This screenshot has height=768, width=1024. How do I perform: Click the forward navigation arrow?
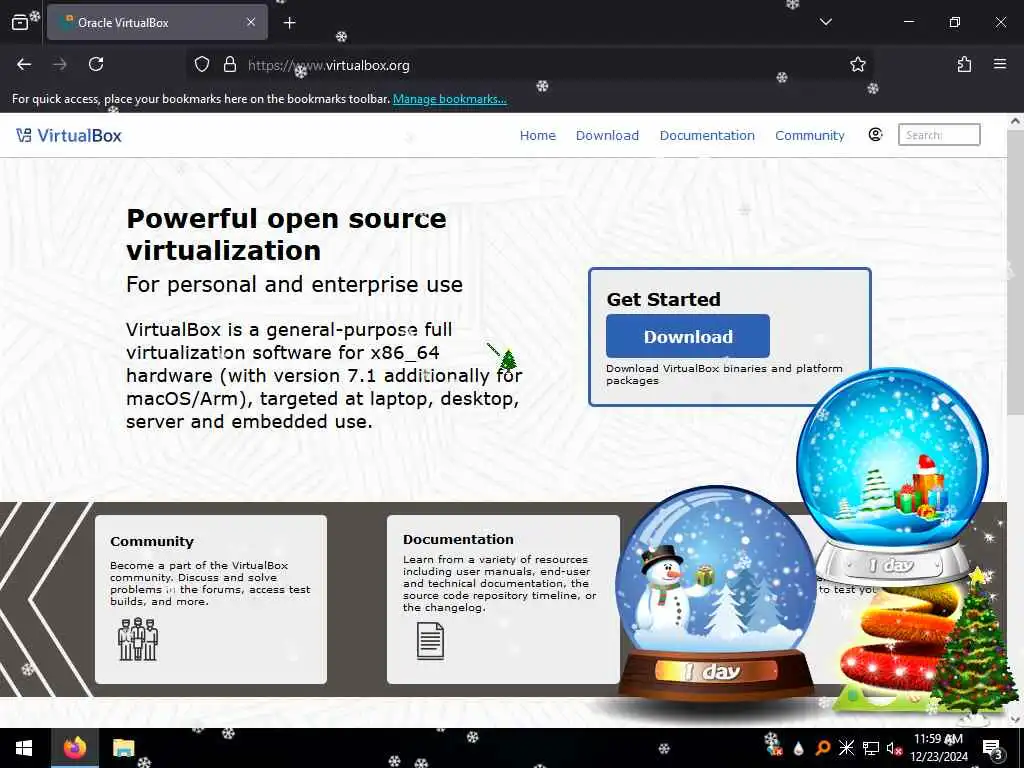[60, 64]
